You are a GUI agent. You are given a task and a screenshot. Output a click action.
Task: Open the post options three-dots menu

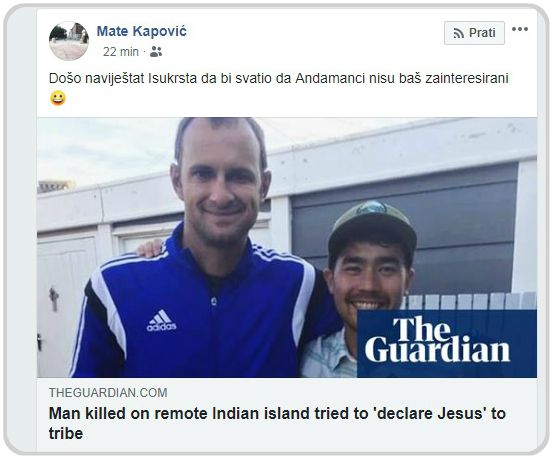pyautogui.click(x=520, y=29)
